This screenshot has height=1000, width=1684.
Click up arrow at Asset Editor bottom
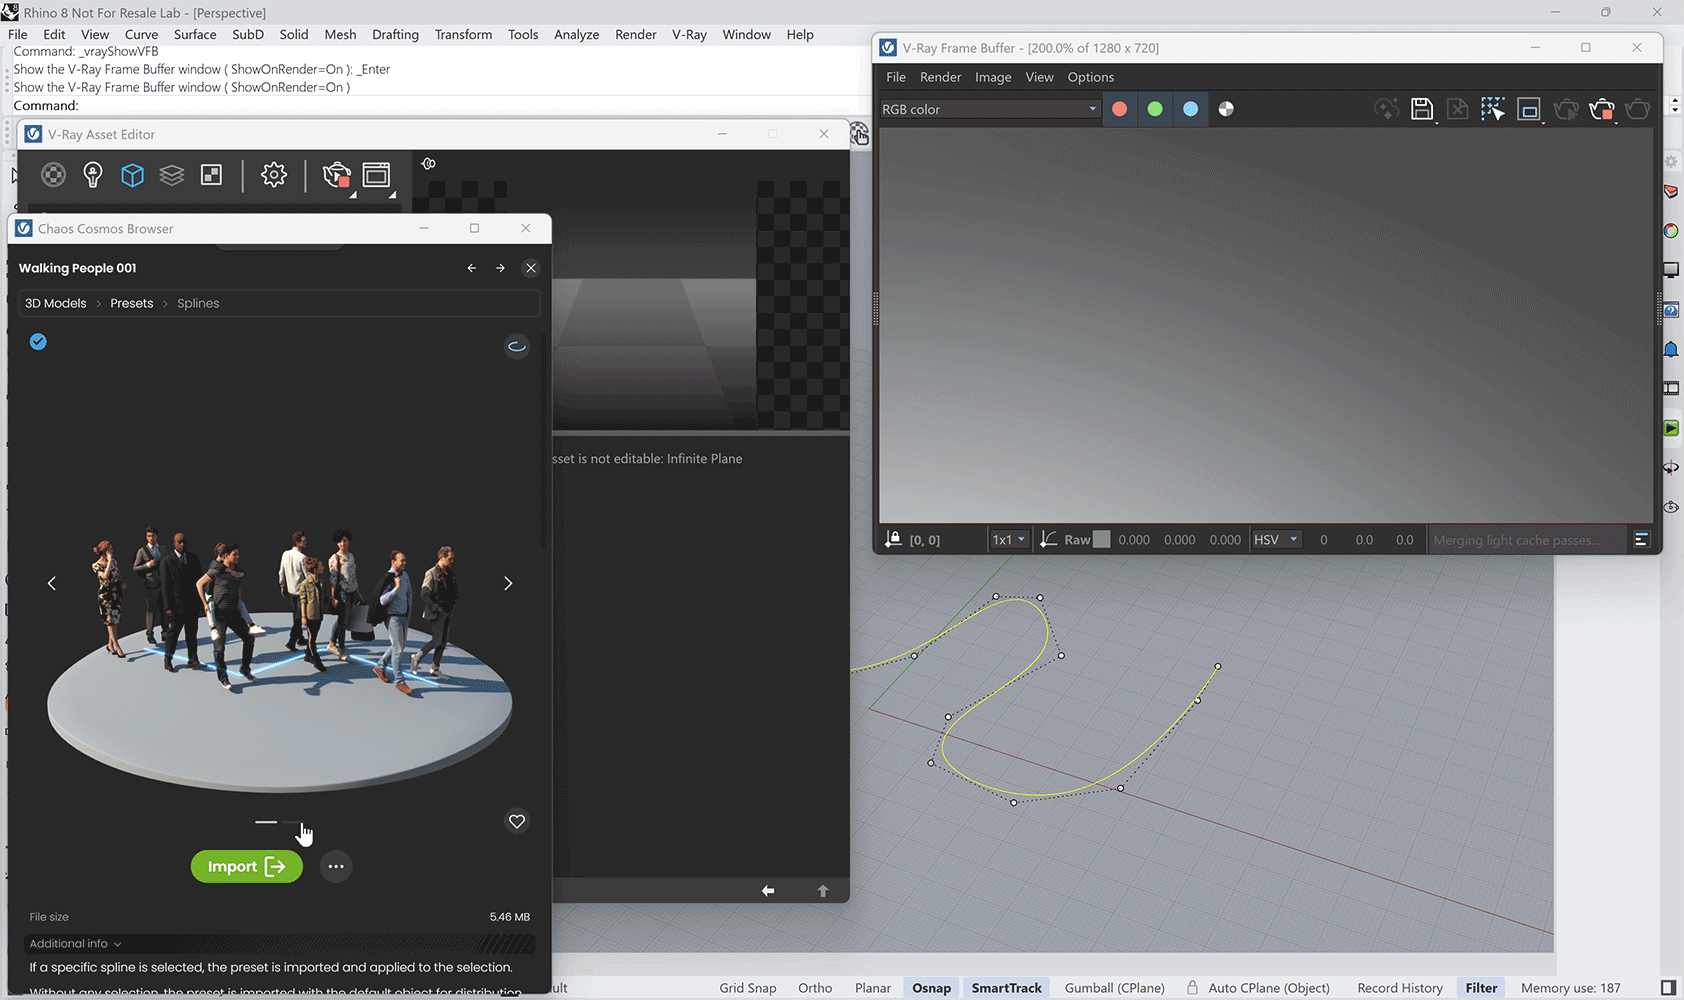pyautogui.click(x=823, y=891)
